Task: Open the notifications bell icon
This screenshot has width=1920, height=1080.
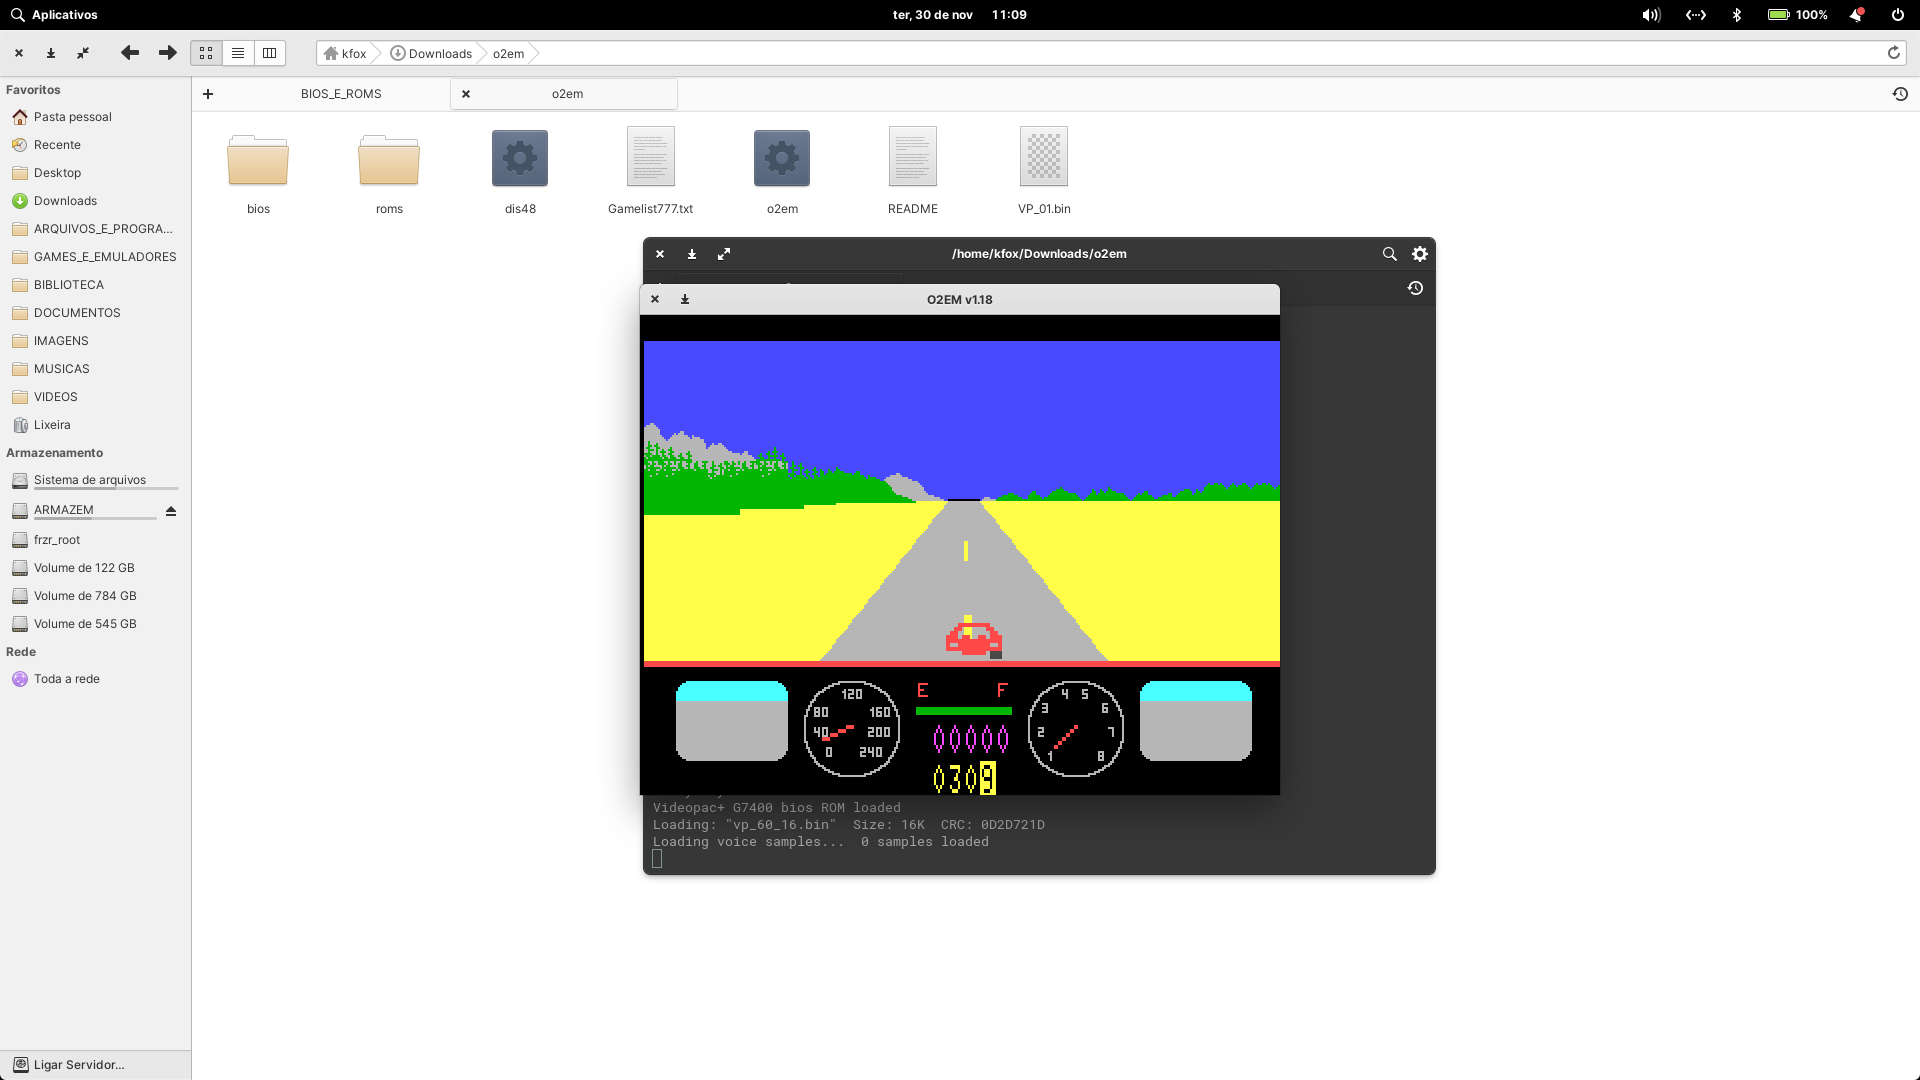Action: point(1856,15)
